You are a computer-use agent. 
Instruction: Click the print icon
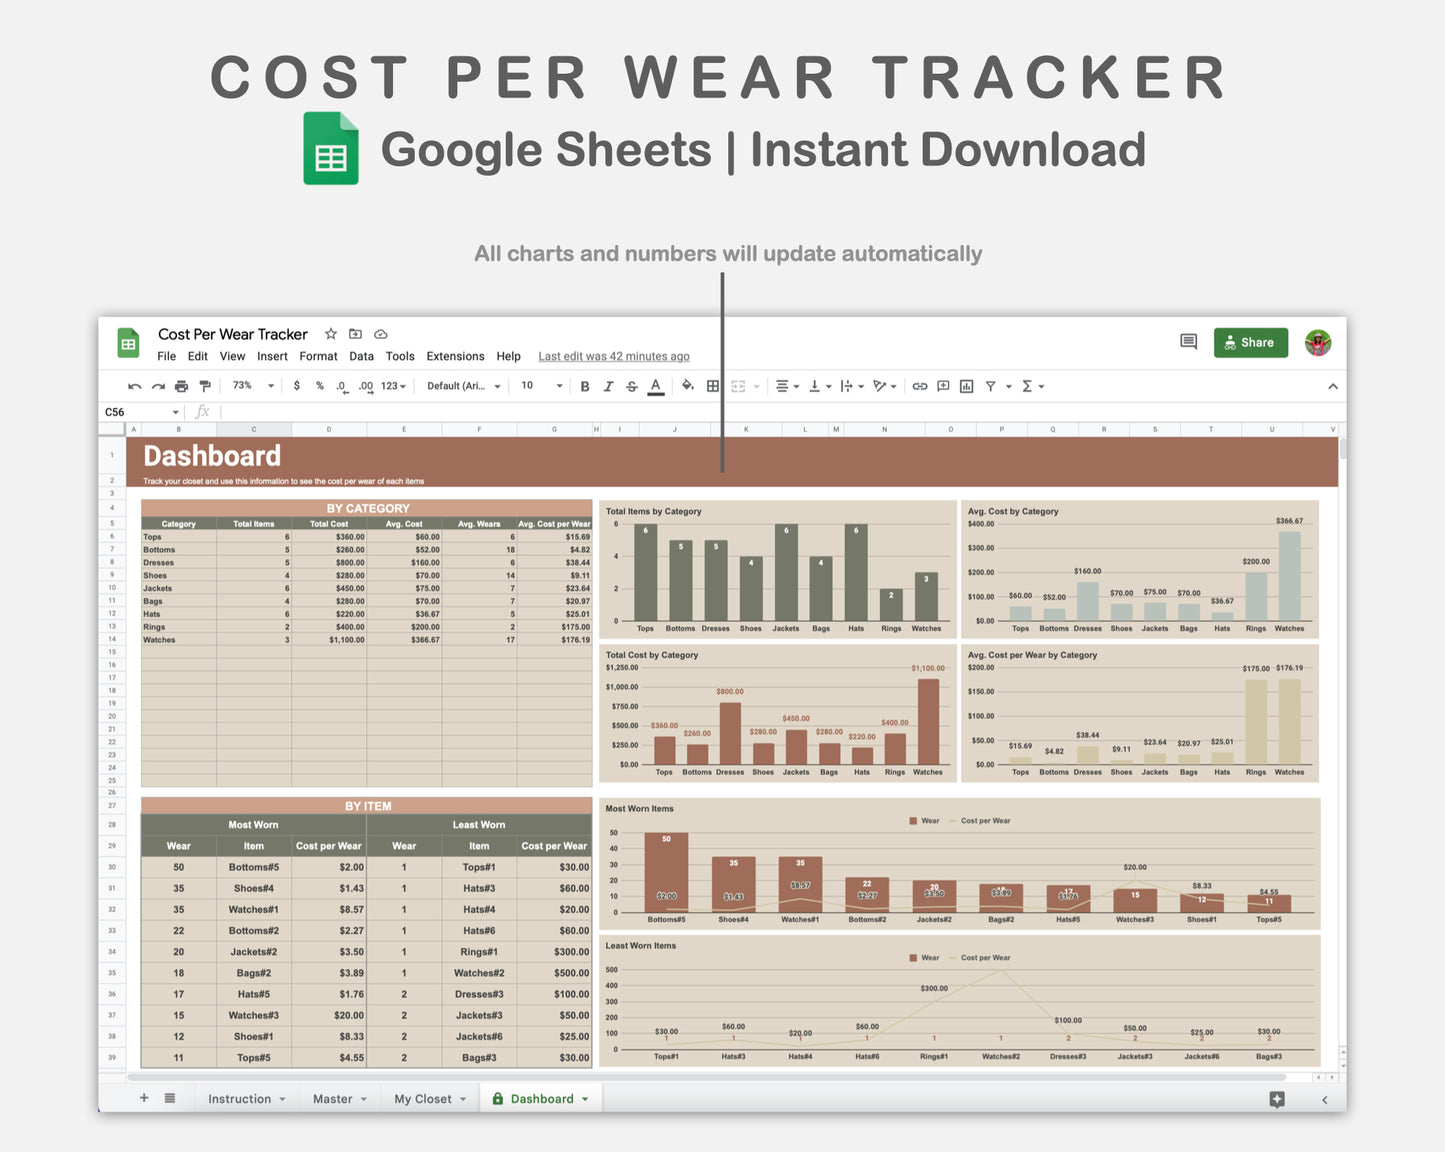[x=180, y=385]
